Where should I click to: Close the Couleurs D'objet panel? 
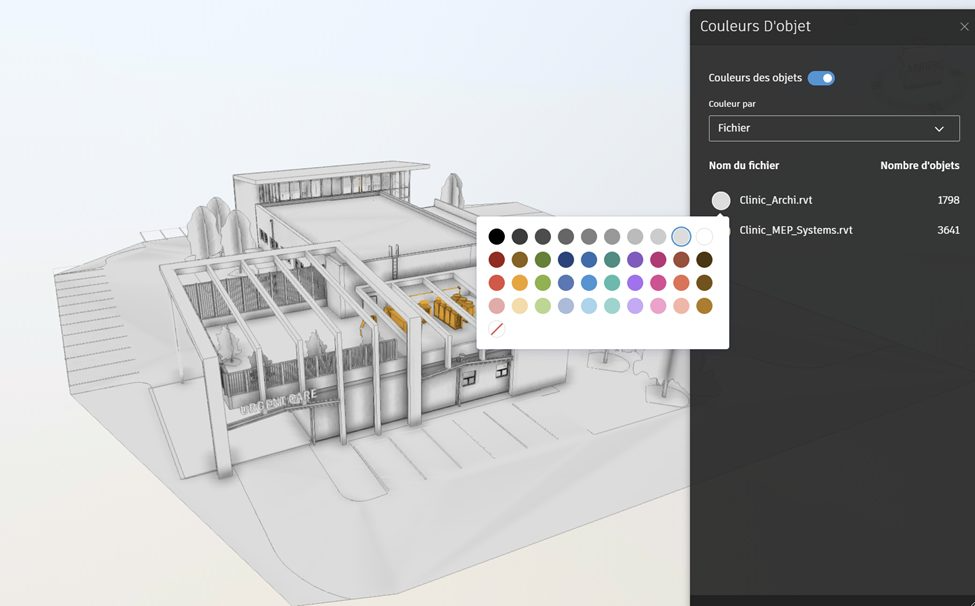tap(964, 27)
